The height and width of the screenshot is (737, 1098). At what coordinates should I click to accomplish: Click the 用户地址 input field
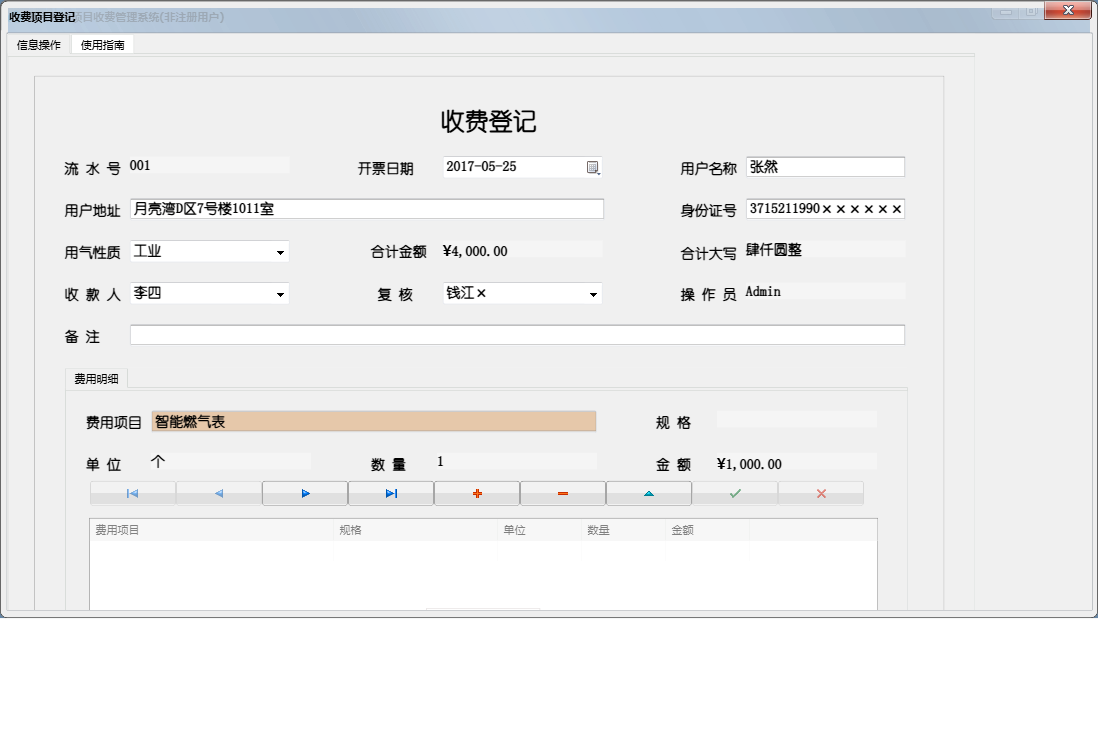click(367, 209)
